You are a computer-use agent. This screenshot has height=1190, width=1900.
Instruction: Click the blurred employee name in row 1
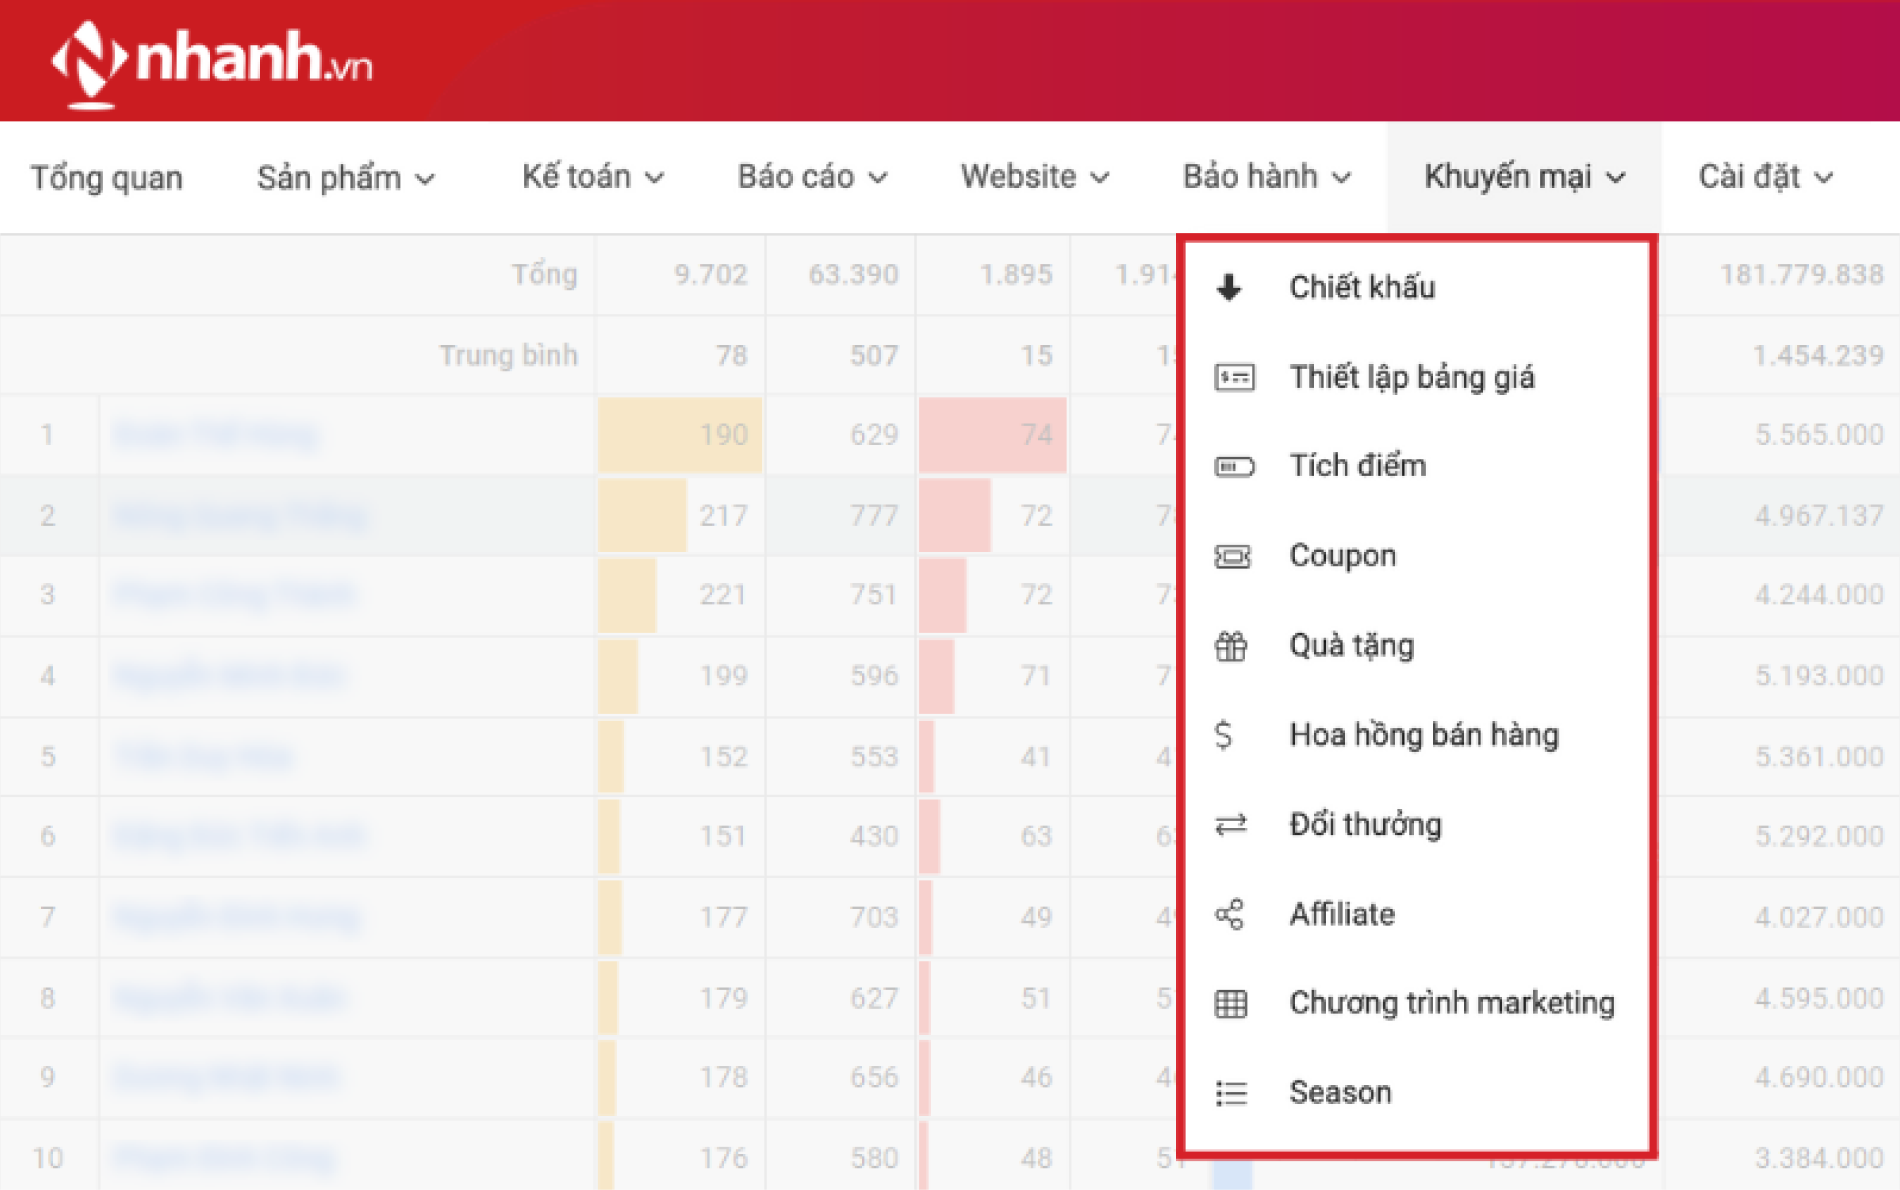click(x=216, y=435)
